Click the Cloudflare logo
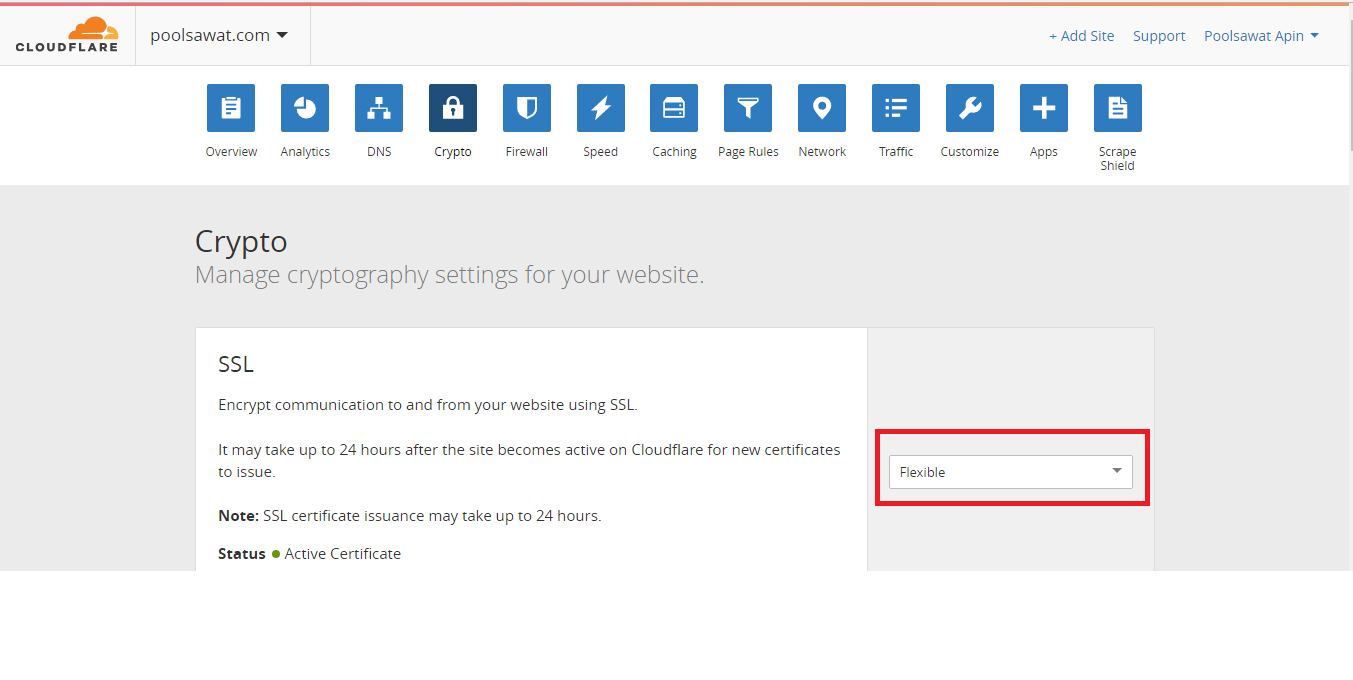Viewport: 1353px width, 680px height. [x=67, y=35]
